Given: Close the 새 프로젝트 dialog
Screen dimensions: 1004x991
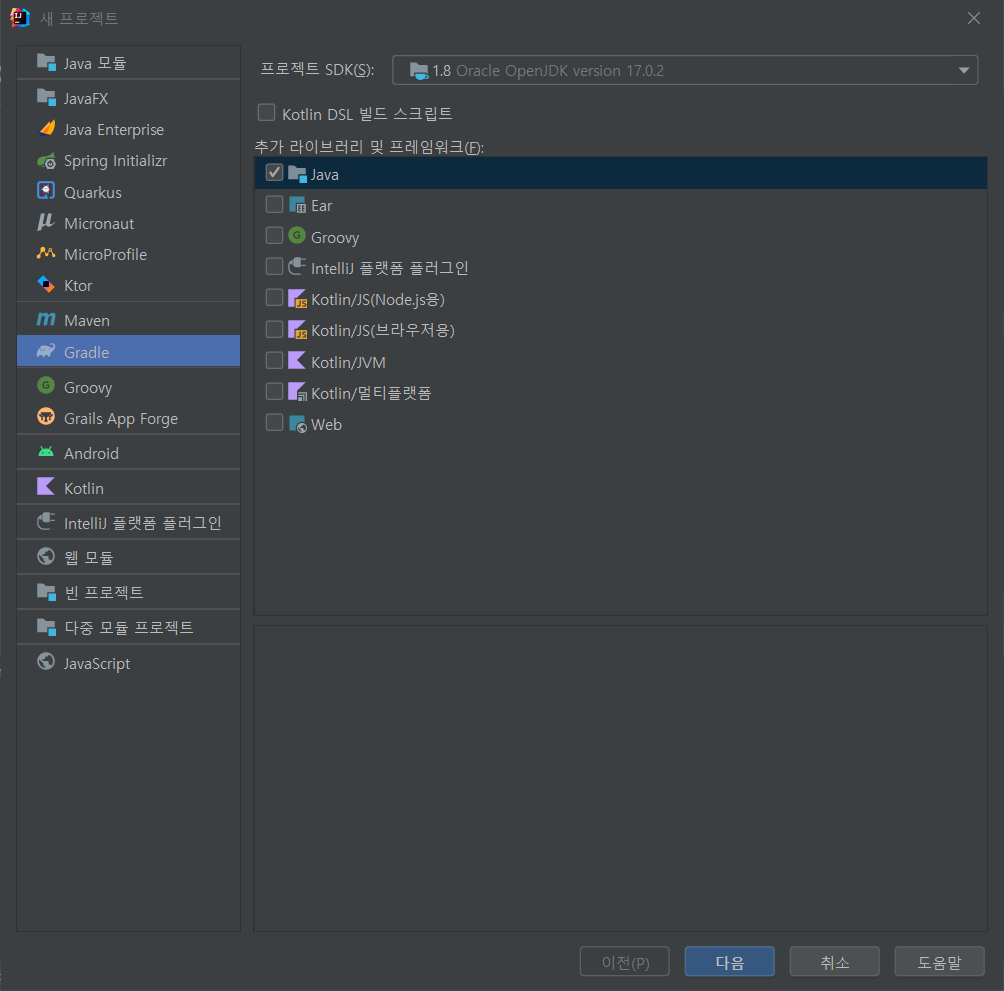Looking at the screenshot, I should click(974, 18).
